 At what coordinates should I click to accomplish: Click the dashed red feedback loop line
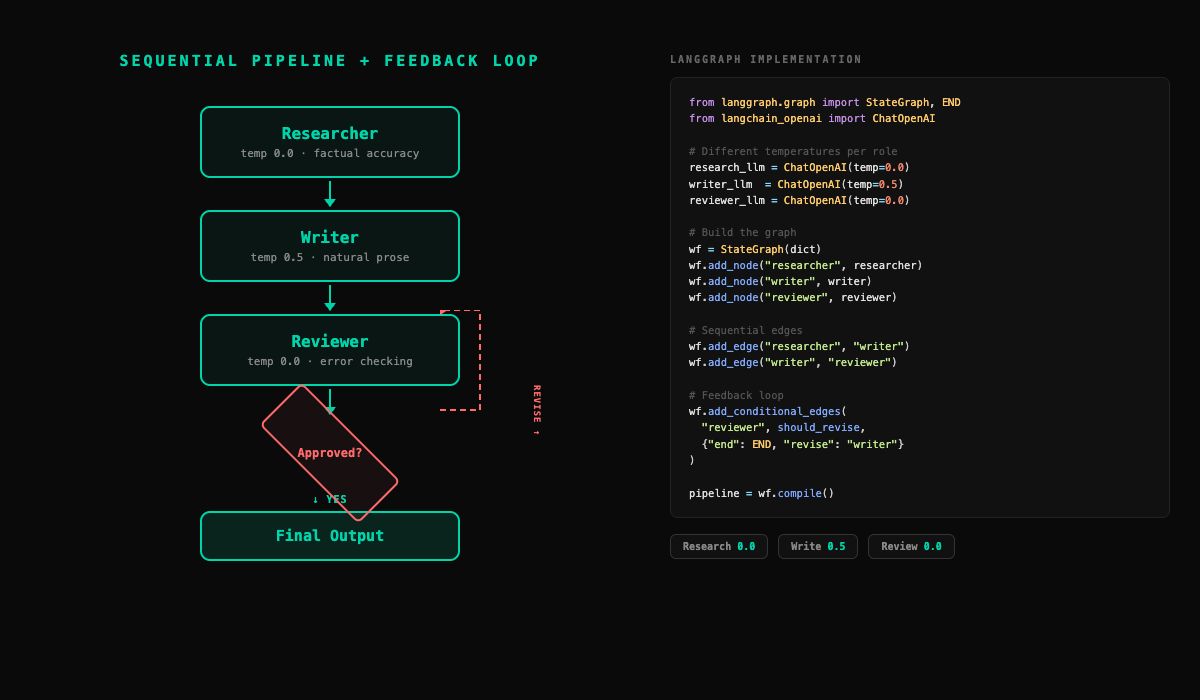click(480, 360)
